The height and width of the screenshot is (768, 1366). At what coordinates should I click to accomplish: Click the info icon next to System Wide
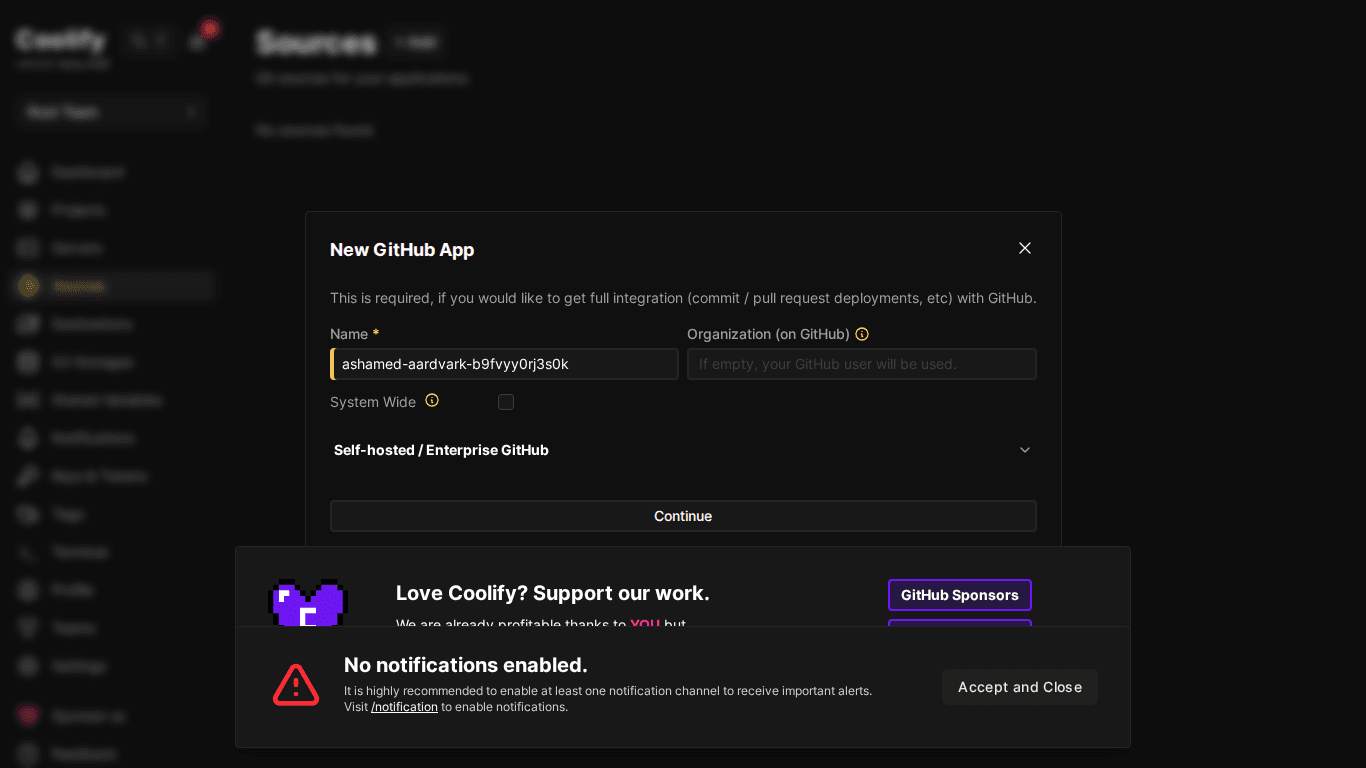pyautogui.click(x=432, y=401)
